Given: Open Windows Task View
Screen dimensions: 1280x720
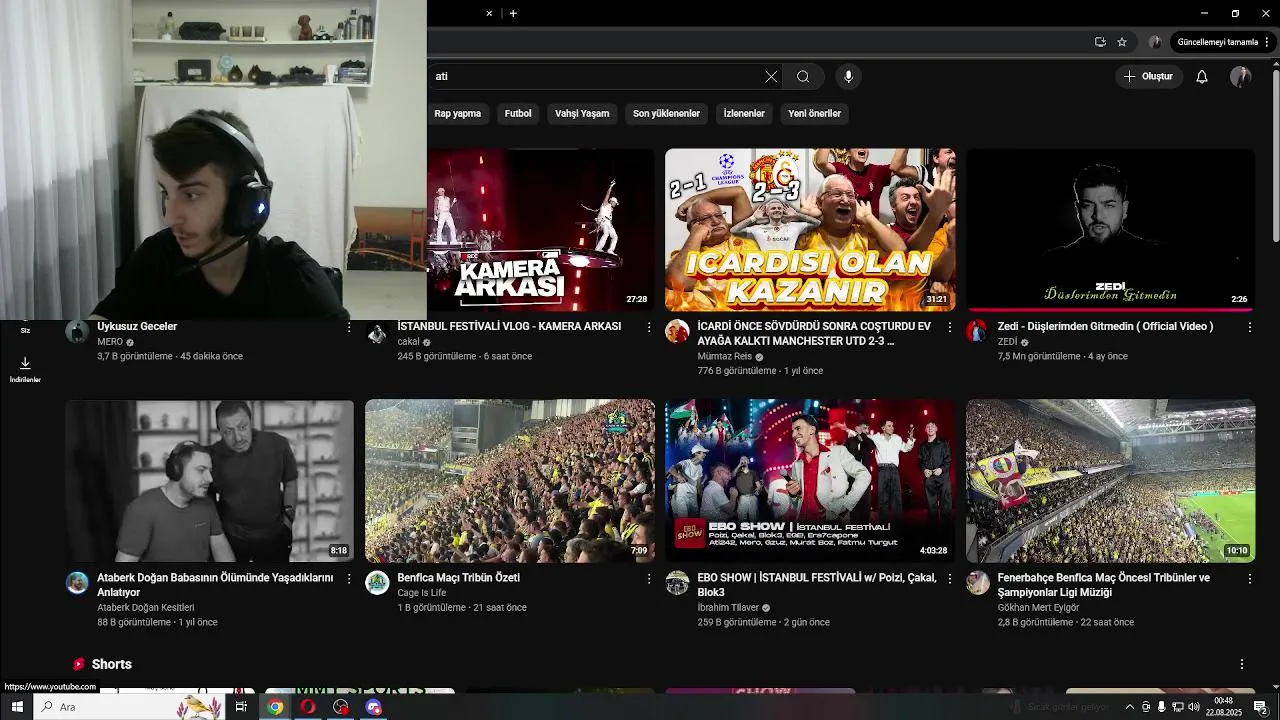Looking at the screenshot, I should (241, 707).
